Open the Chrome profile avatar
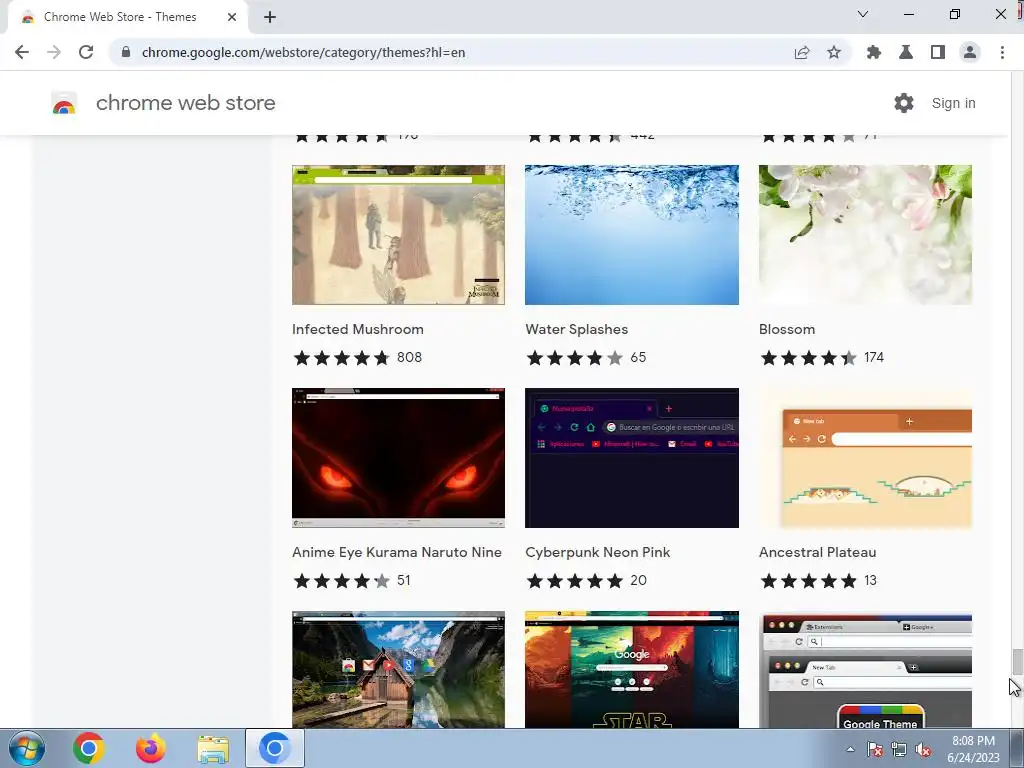Screen dimensions: 1024x768 [970, 52]
